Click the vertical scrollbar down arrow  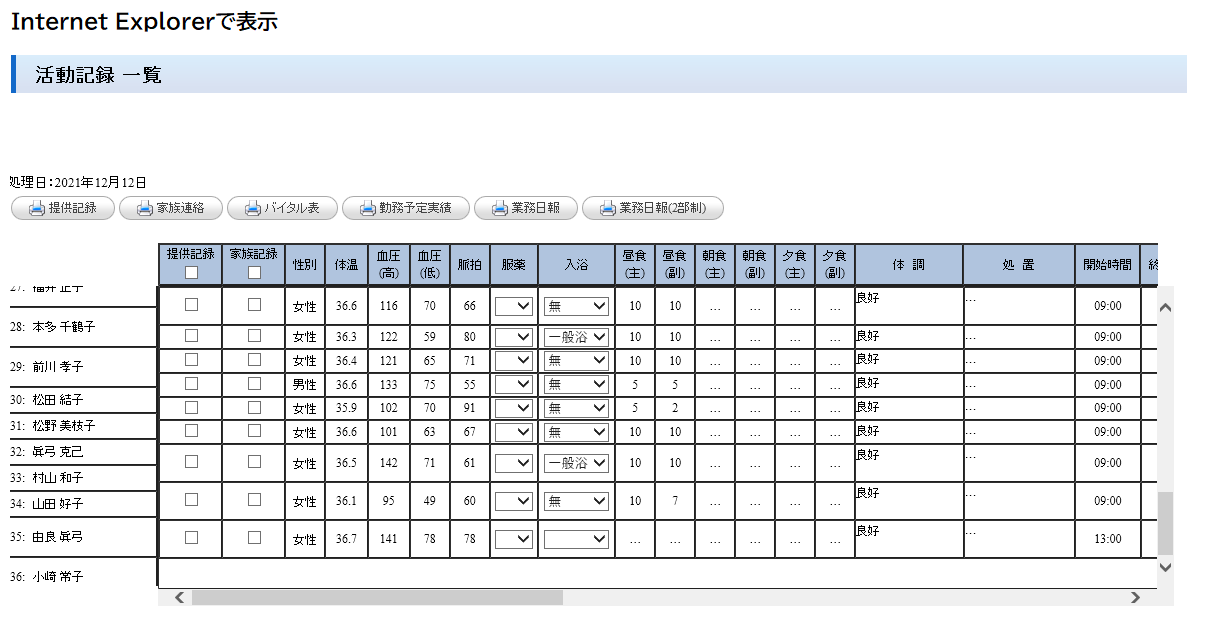coord(1165,567)
